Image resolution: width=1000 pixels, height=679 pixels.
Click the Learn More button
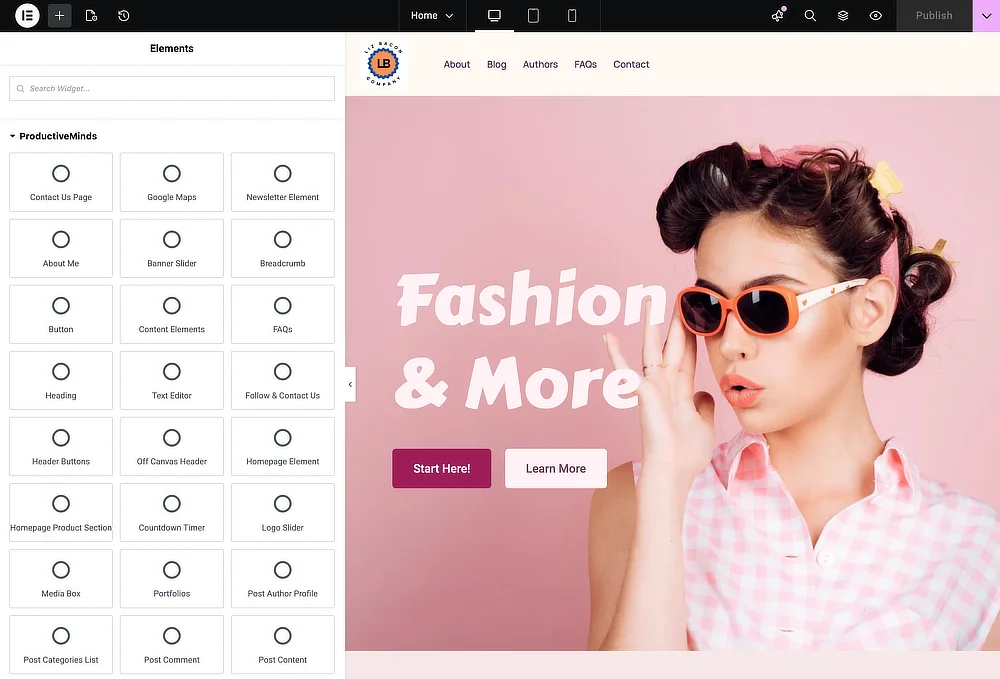[x=555, y=468]
